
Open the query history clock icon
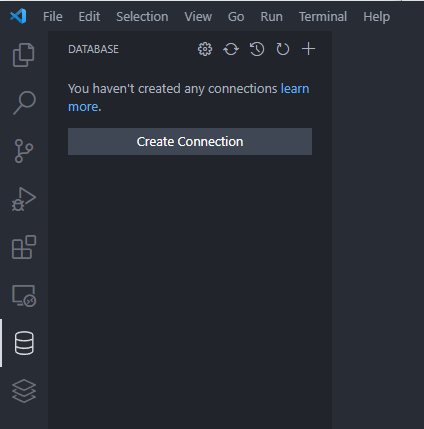tap(257, 49)
